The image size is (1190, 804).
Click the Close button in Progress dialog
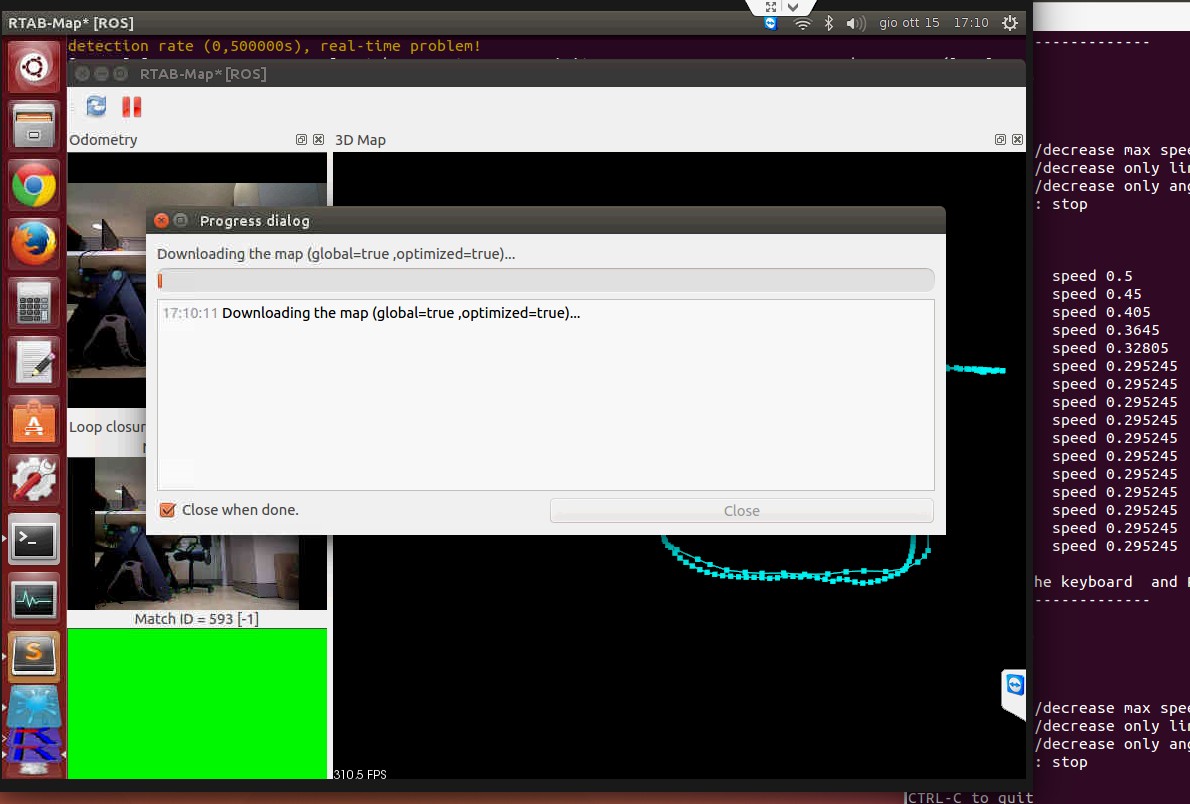click(741, 511)
